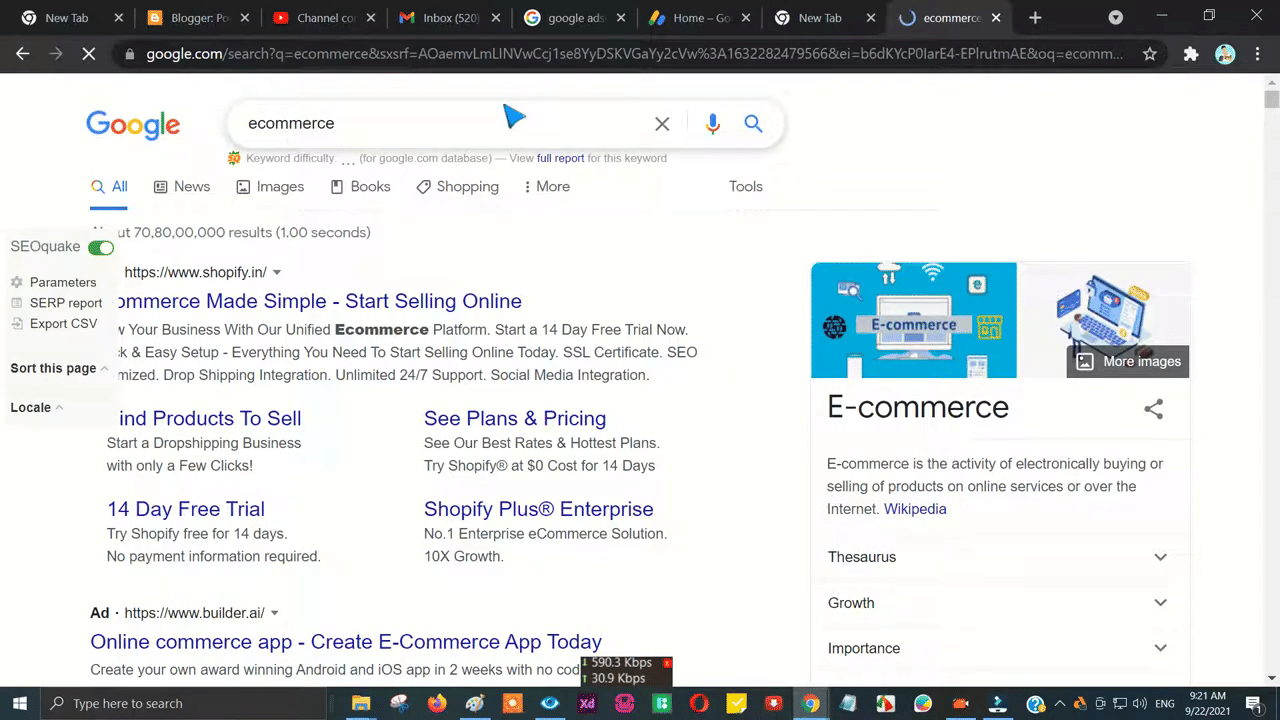This screenshot has height=720, width=1280.
Task: Open Firefox from the Windows taskbar
Action: point(437,703)
